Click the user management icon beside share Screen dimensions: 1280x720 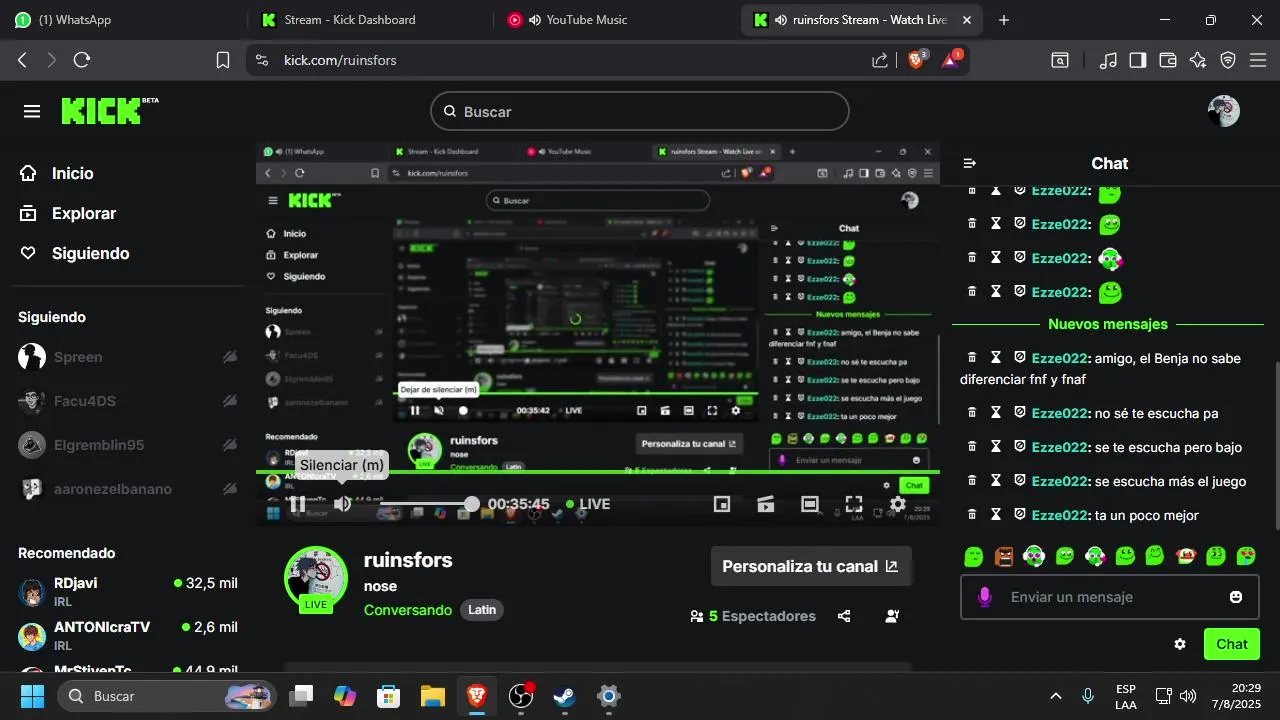coord(892,616)
